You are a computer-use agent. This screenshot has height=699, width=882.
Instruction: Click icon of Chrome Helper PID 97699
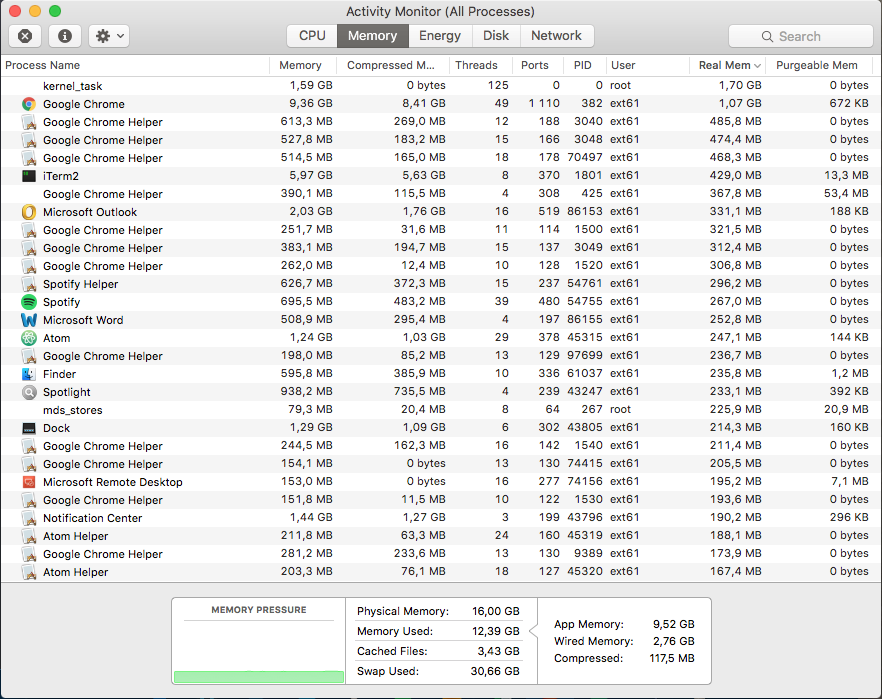click(29, 356)
